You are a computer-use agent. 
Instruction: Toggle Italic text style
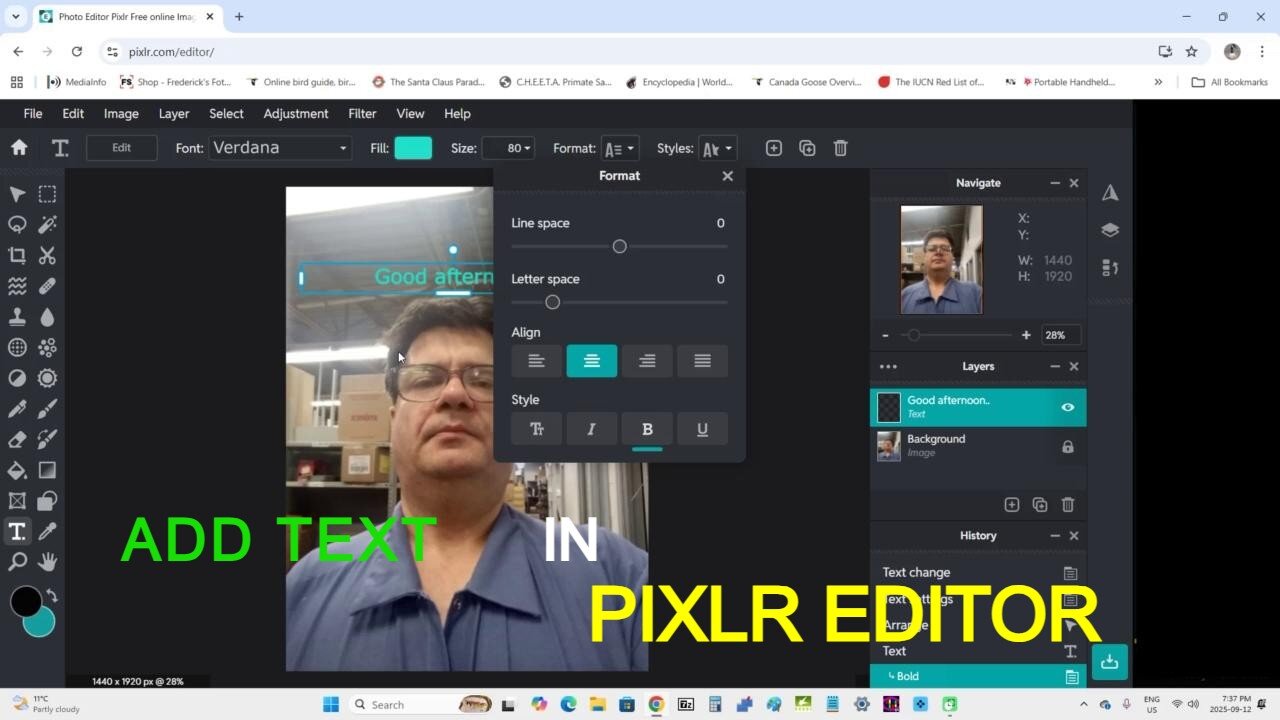tap(592, 429)
